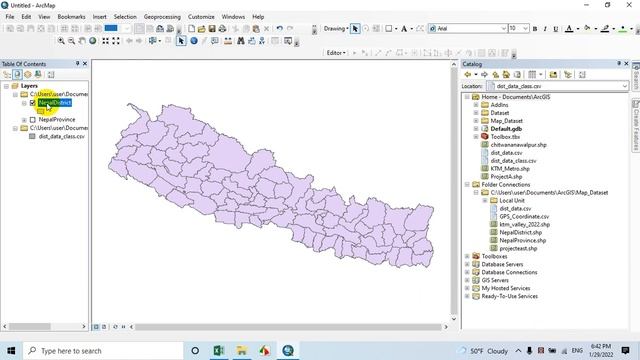Choose the Drawing toolbar select arrow
The image size is (640, 360).
(355, 29)
